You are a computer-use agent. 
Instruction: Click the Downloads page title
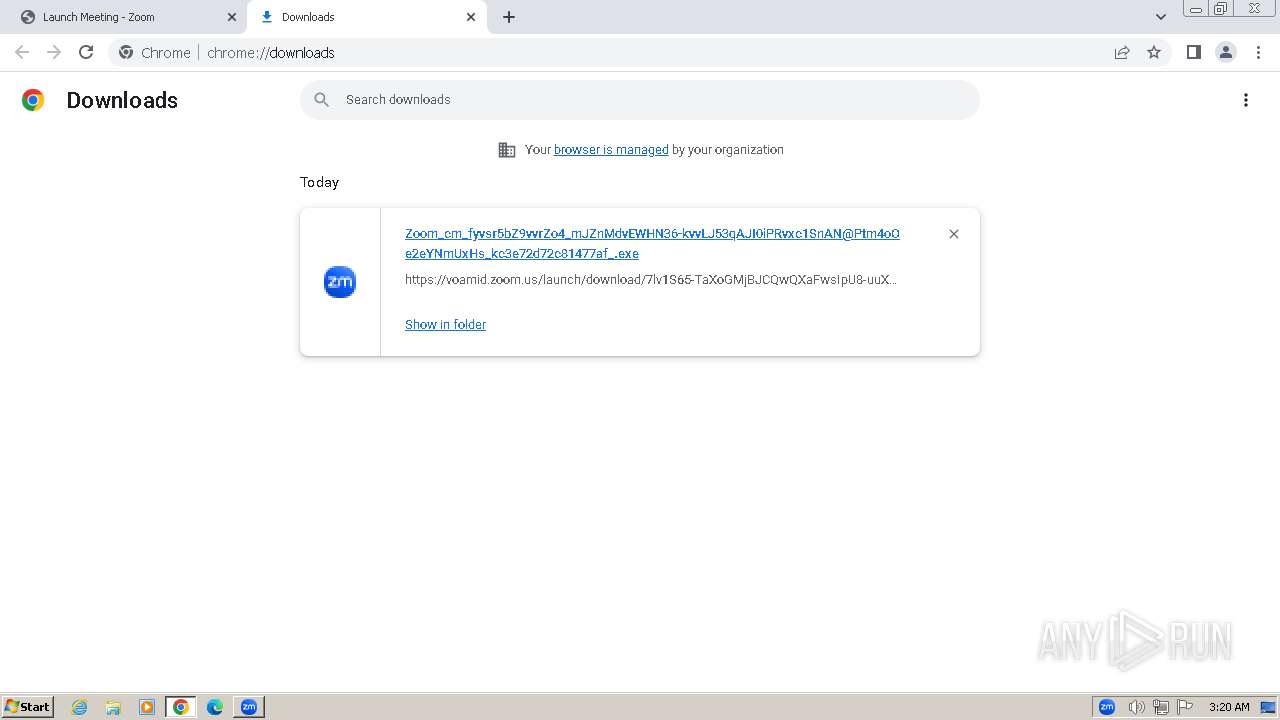point(122,100)
